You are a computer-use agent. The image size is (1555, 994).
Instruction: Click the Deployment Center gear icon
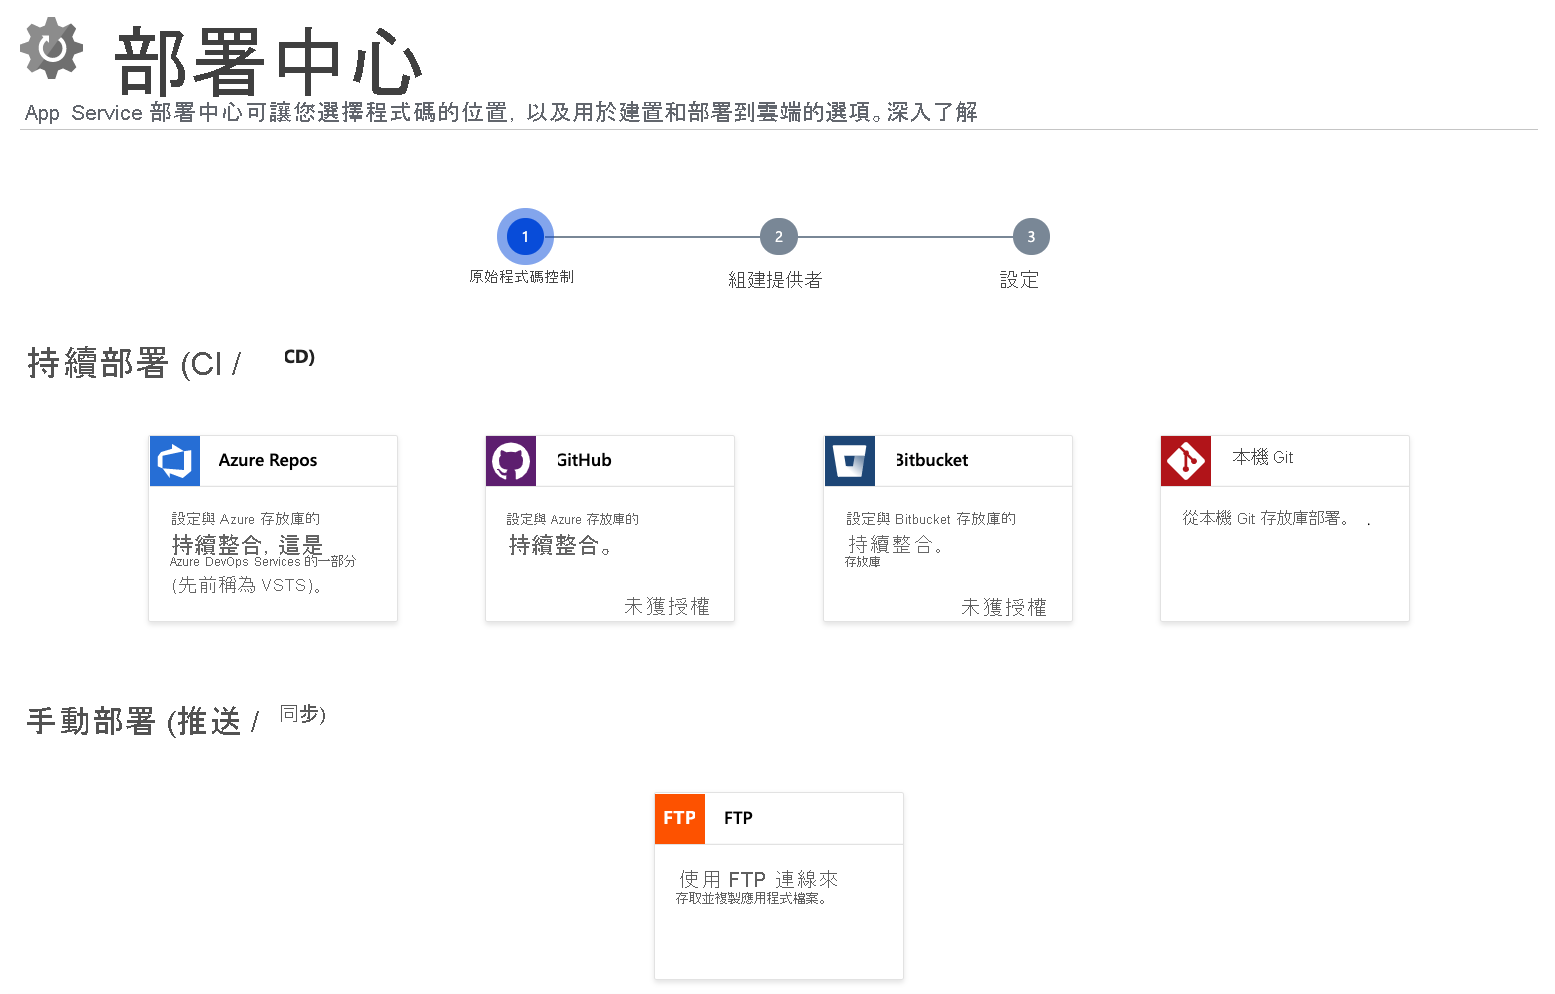tap(51, 48)
